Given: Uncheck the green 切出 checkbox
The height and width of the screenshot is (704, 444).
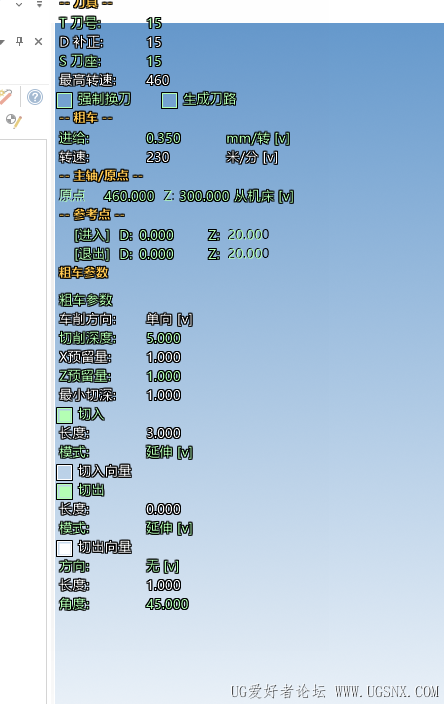Looking at the screenshot, I should pos(65,491).
